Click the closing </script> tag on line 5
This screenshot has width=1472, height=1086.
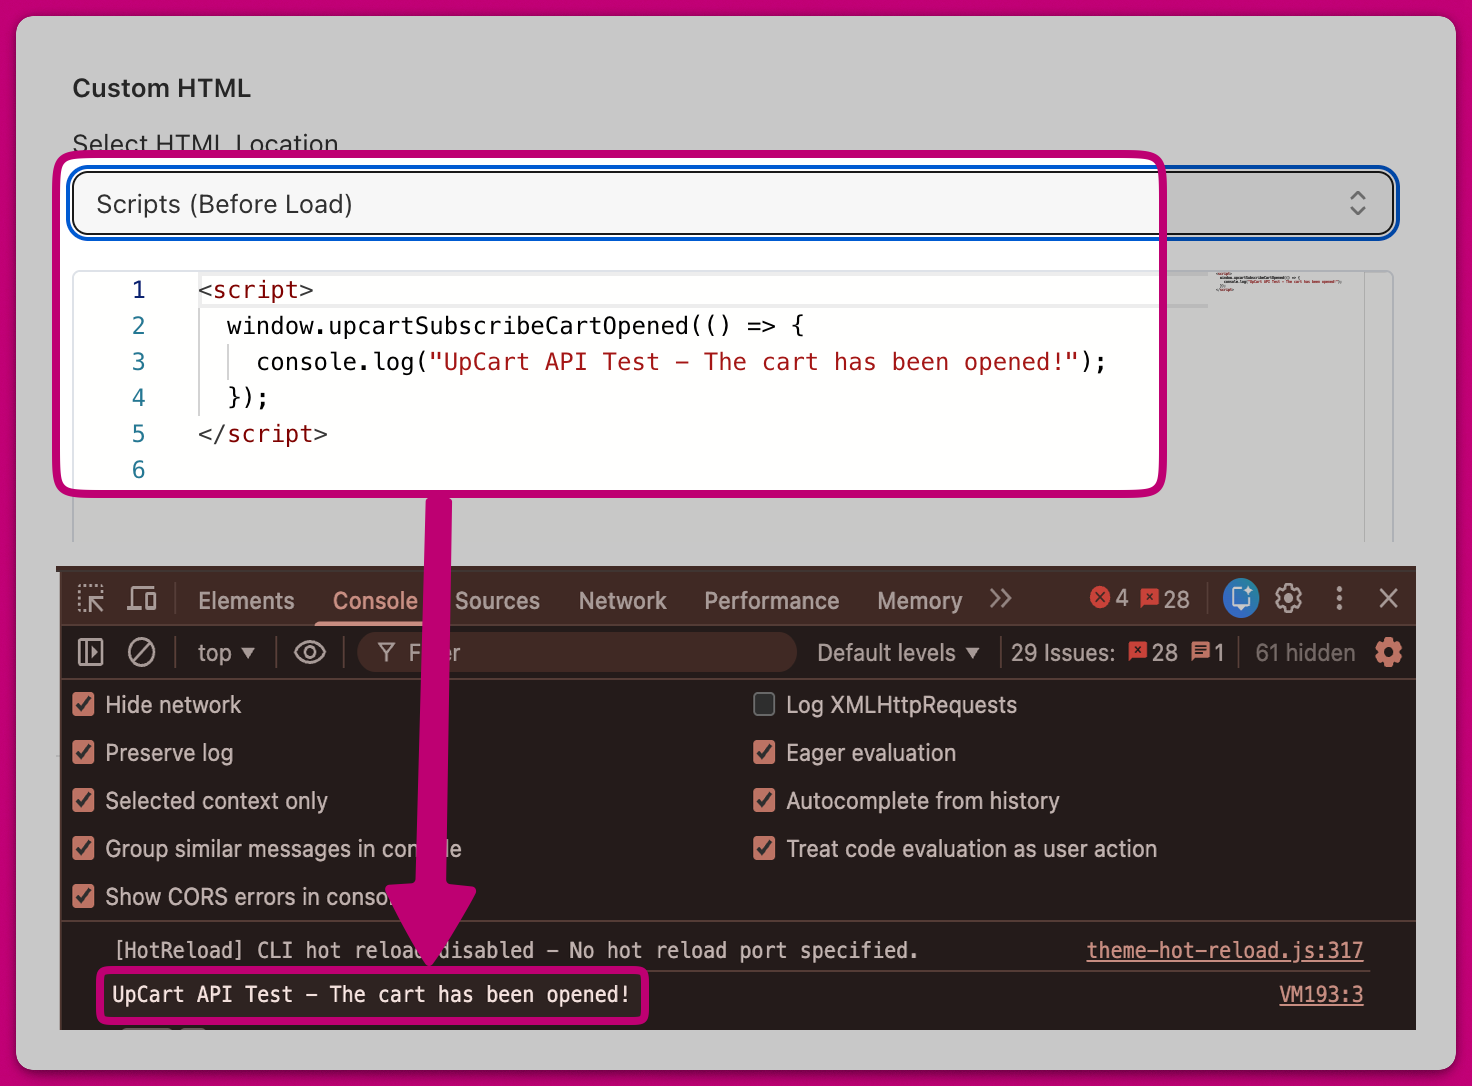[x=263, y=434]
